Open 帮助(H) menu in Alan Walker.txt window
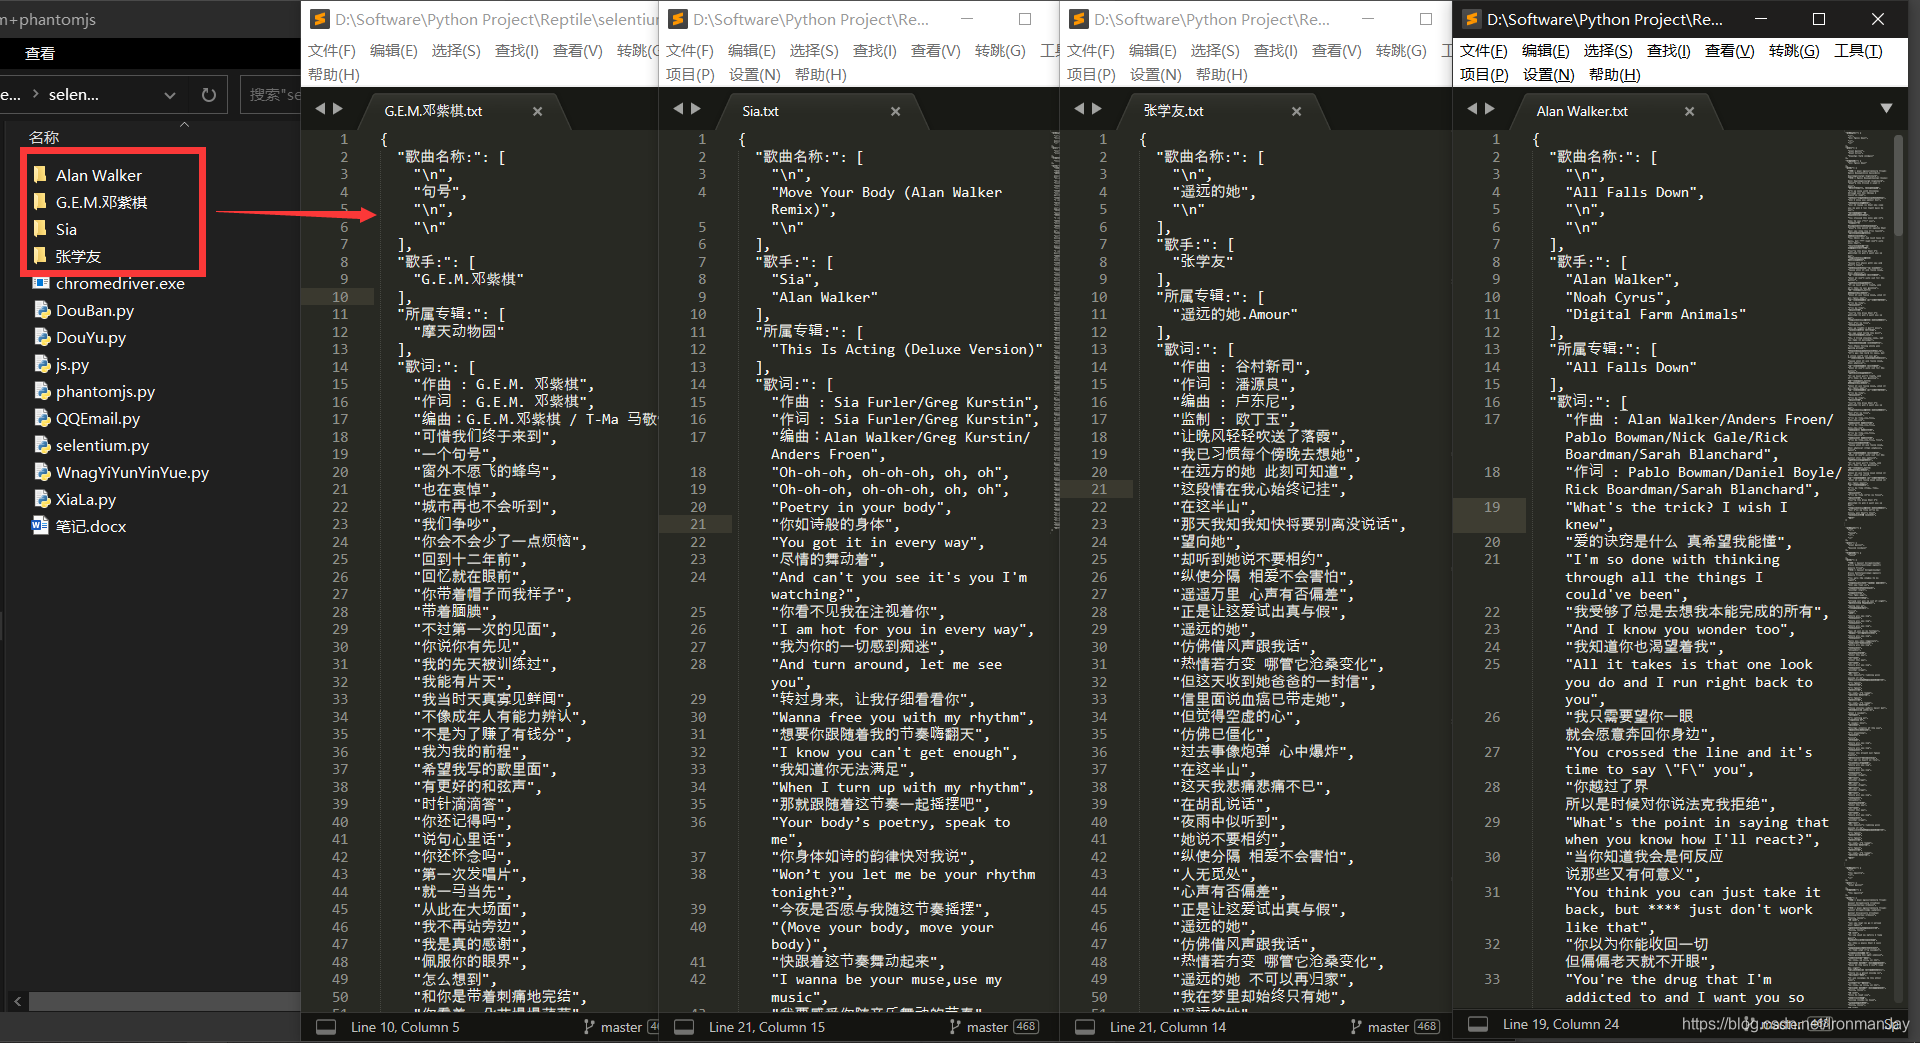Viewport: 1920px width, 1043px height. coord(1614,75)
